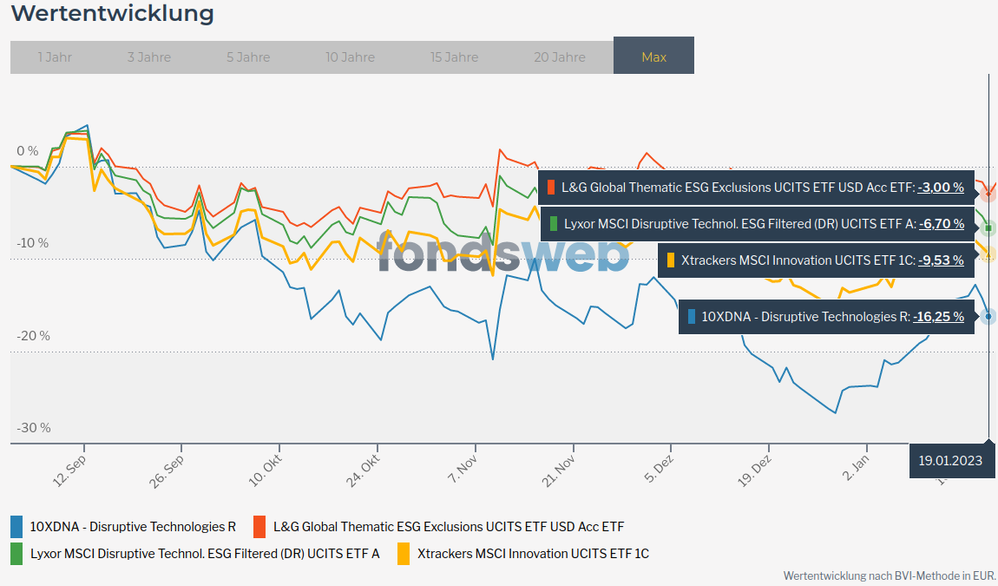Toggle red L&G Global Thematic legend square
The height and width of the screenshot is (586, 998).
pos(259,526)
